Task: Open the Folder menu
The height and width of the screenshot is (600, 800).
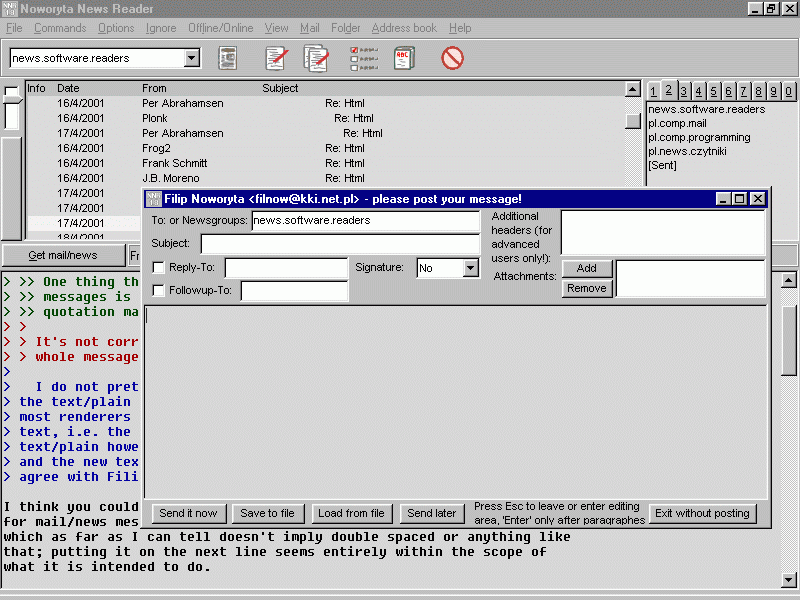Action: [x=345, y=28]
